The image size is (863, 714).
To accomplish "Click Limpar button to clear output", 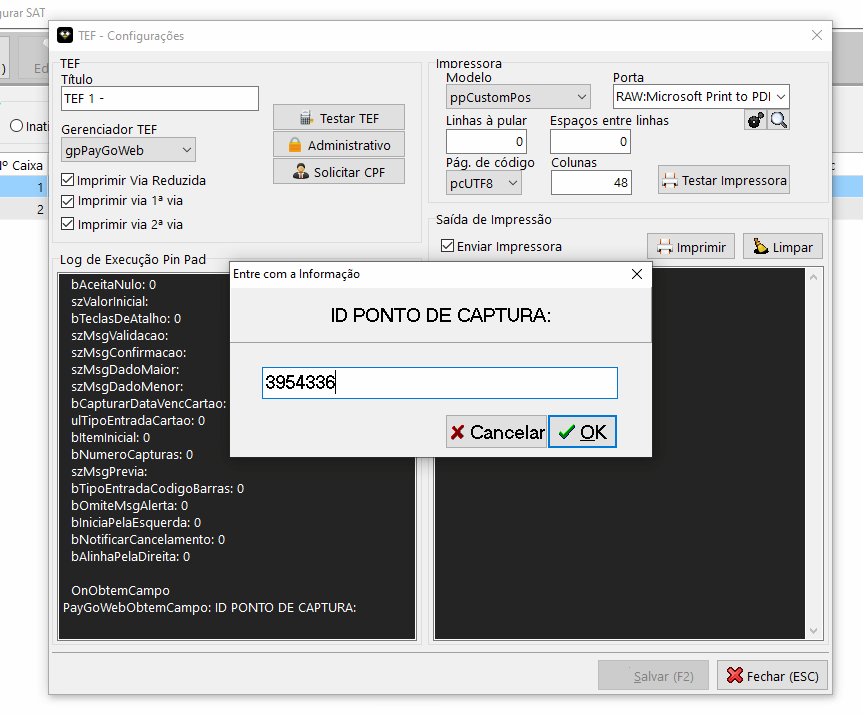I will pos(783,247).
